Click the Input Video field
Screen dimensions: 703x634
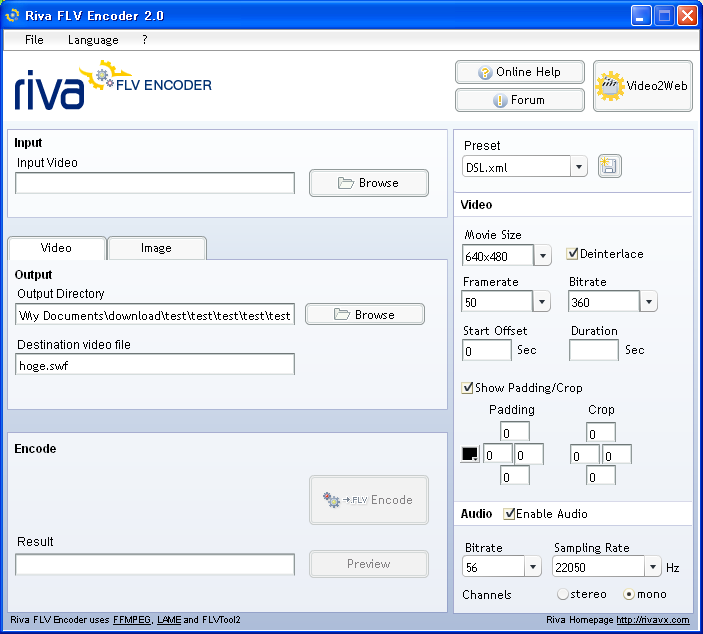click(155, 183)
